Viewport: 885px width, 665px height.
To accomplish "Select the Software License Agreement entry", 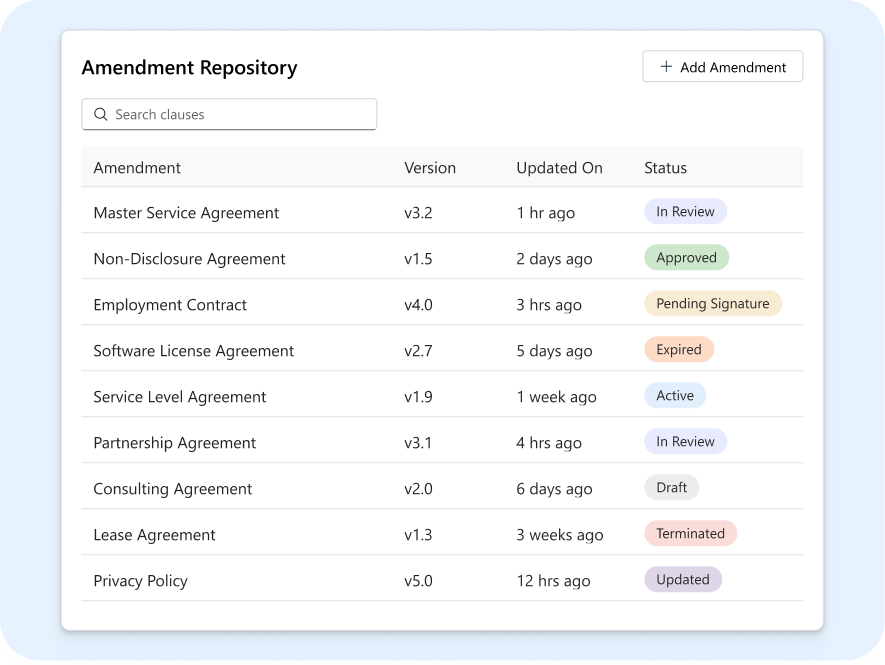I will point(442,348).
